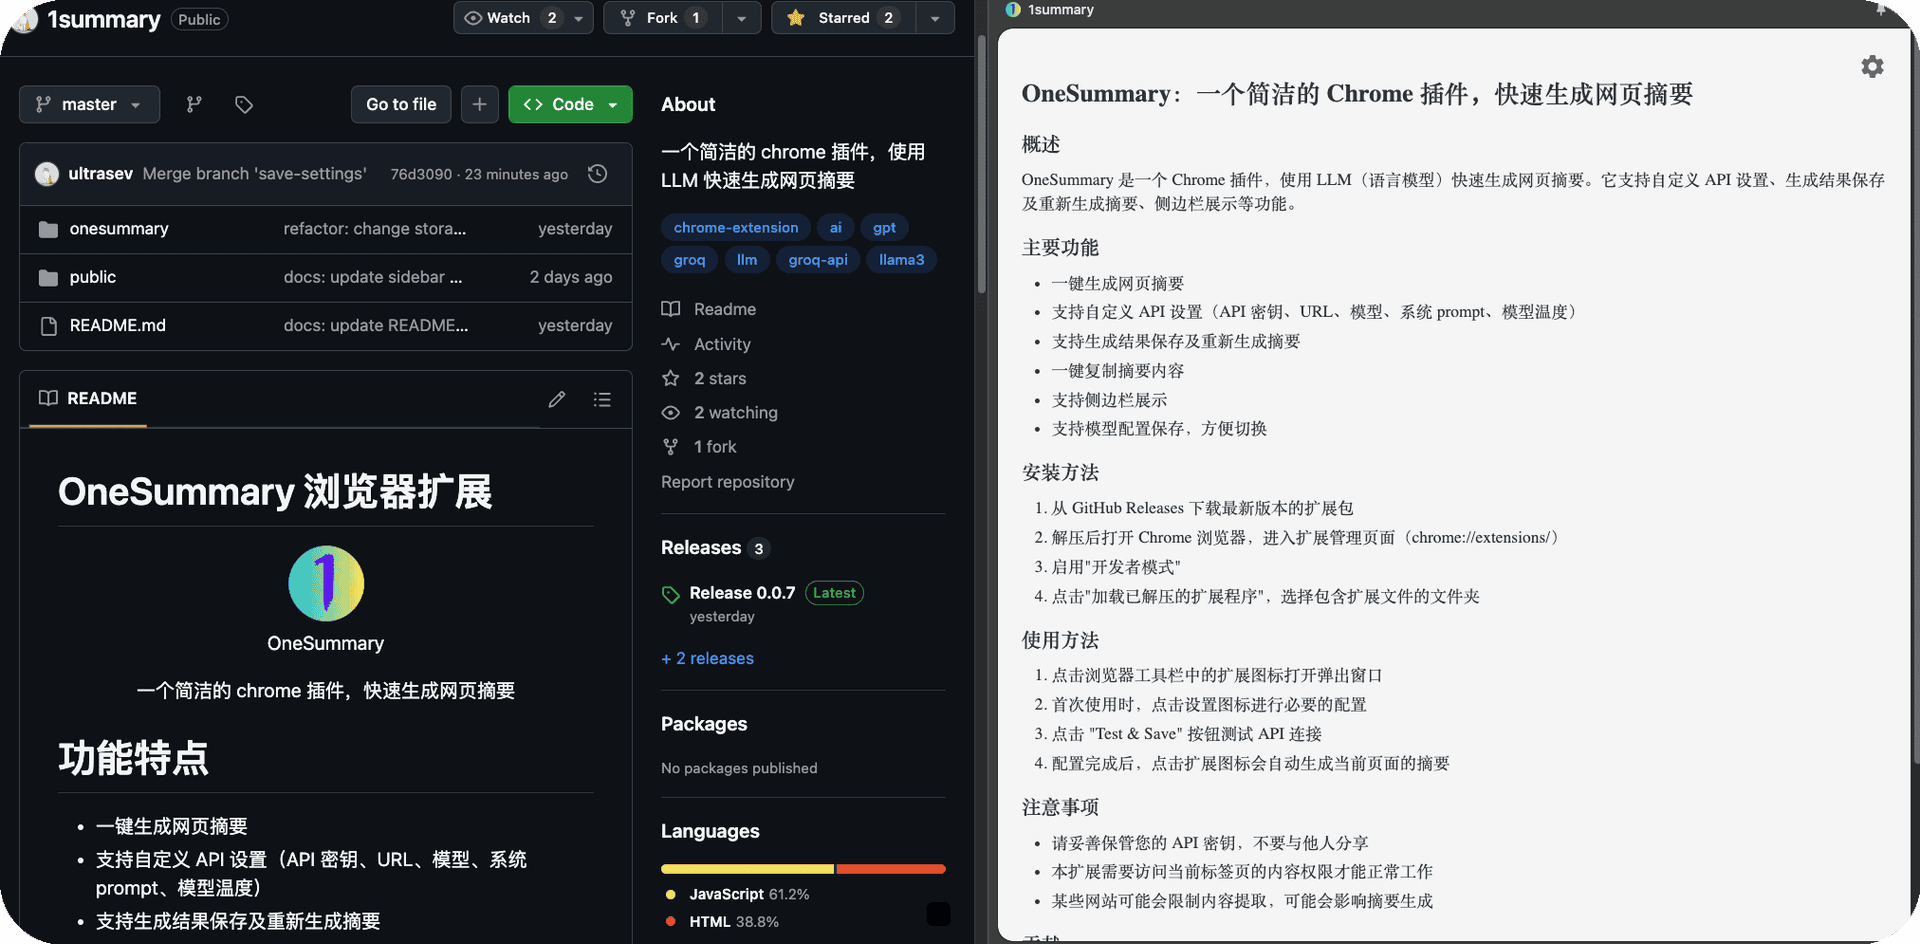Click the llm topic tag
Screen dimensions: 1920x944
[747, 260]
